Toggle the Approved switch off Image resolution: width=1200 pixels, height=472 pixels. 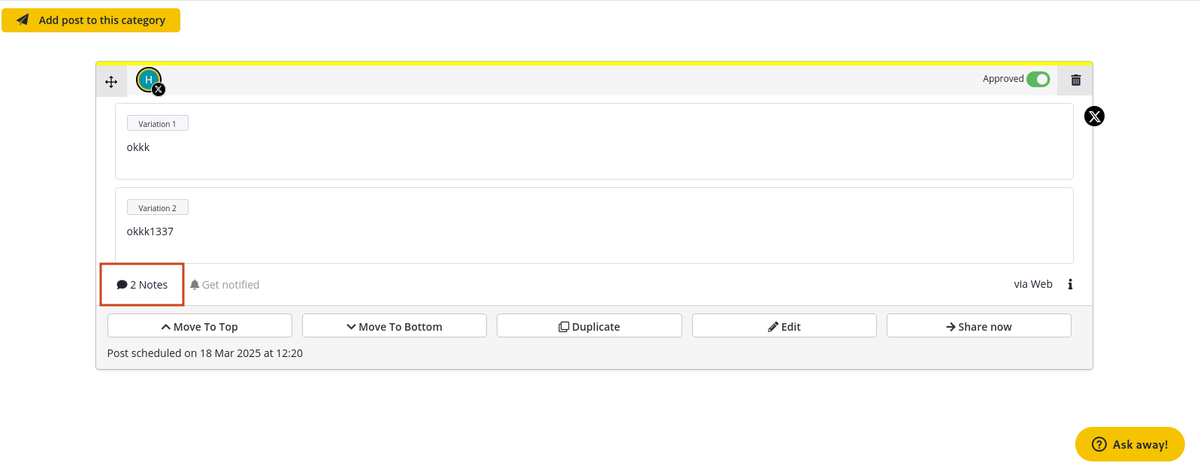pyautogui.click(x=1038, y=79)
